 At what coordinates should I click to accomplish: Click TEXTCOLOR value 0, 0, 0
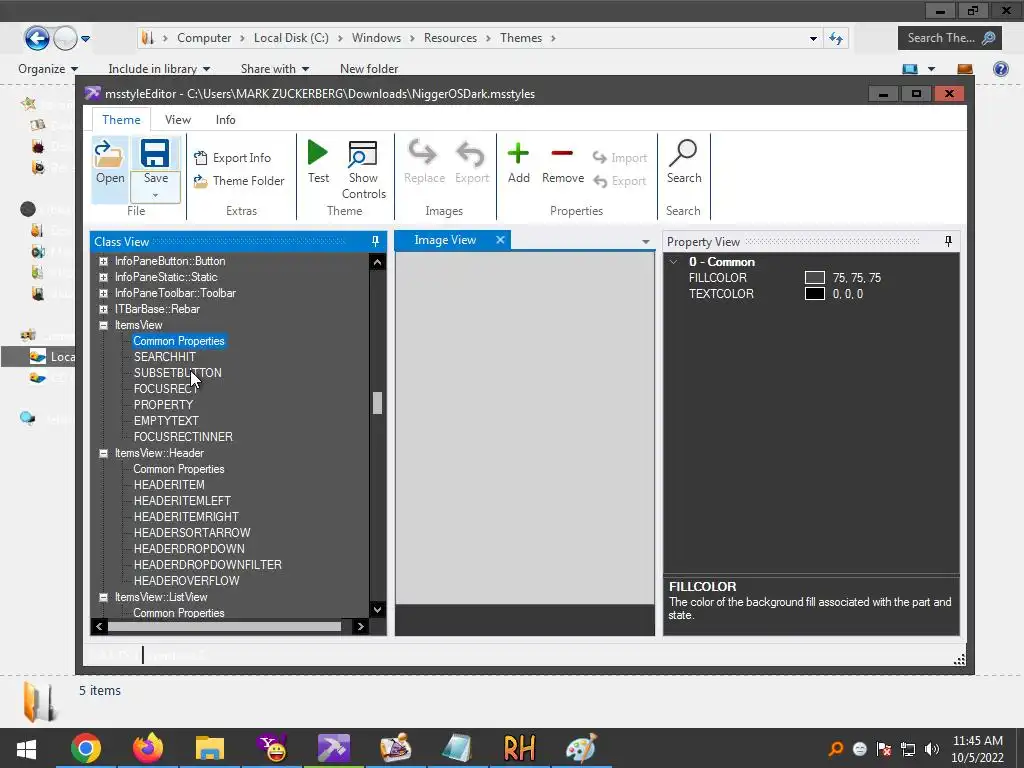(848, 294)
